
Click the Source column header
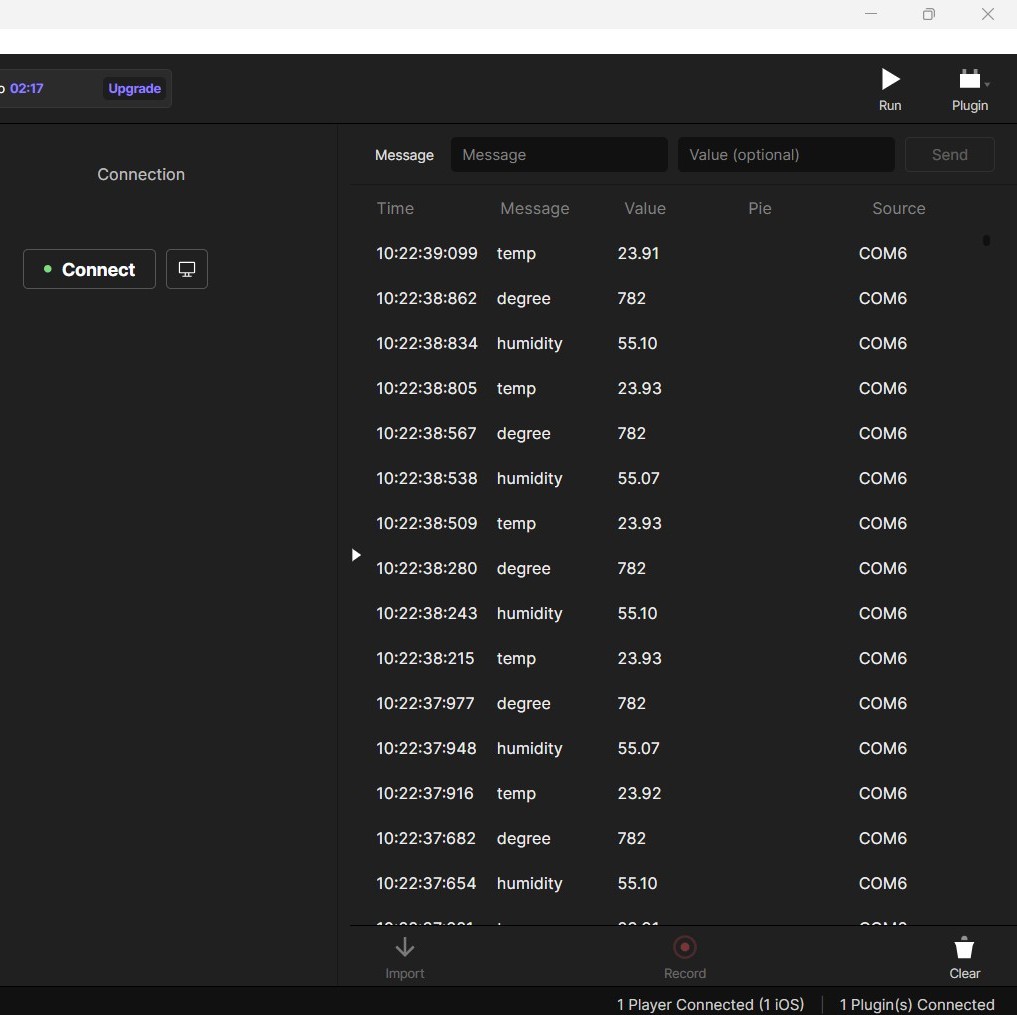(898, 209)
